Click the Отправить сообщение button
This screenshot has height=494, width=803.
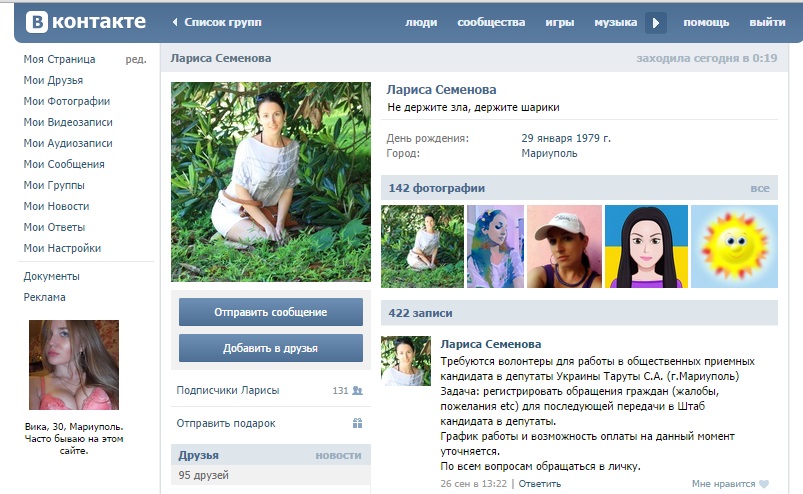[271, 312]
